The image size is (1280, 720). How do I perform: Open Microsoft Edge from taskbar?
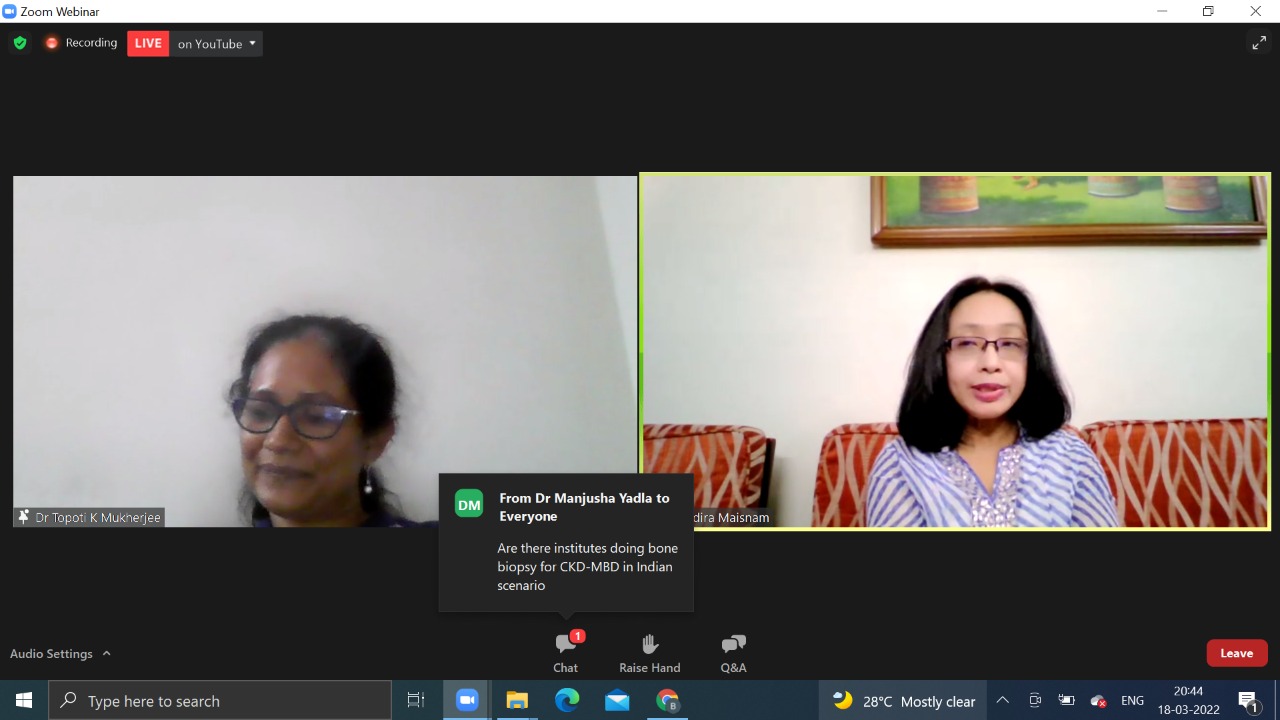point(567,701)
